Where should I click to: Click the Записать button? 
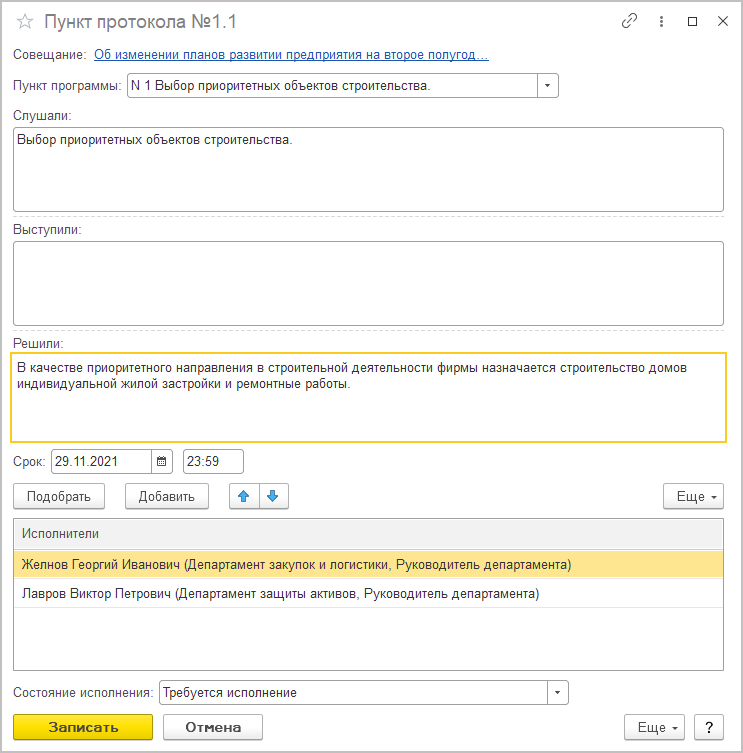[83, 727]
